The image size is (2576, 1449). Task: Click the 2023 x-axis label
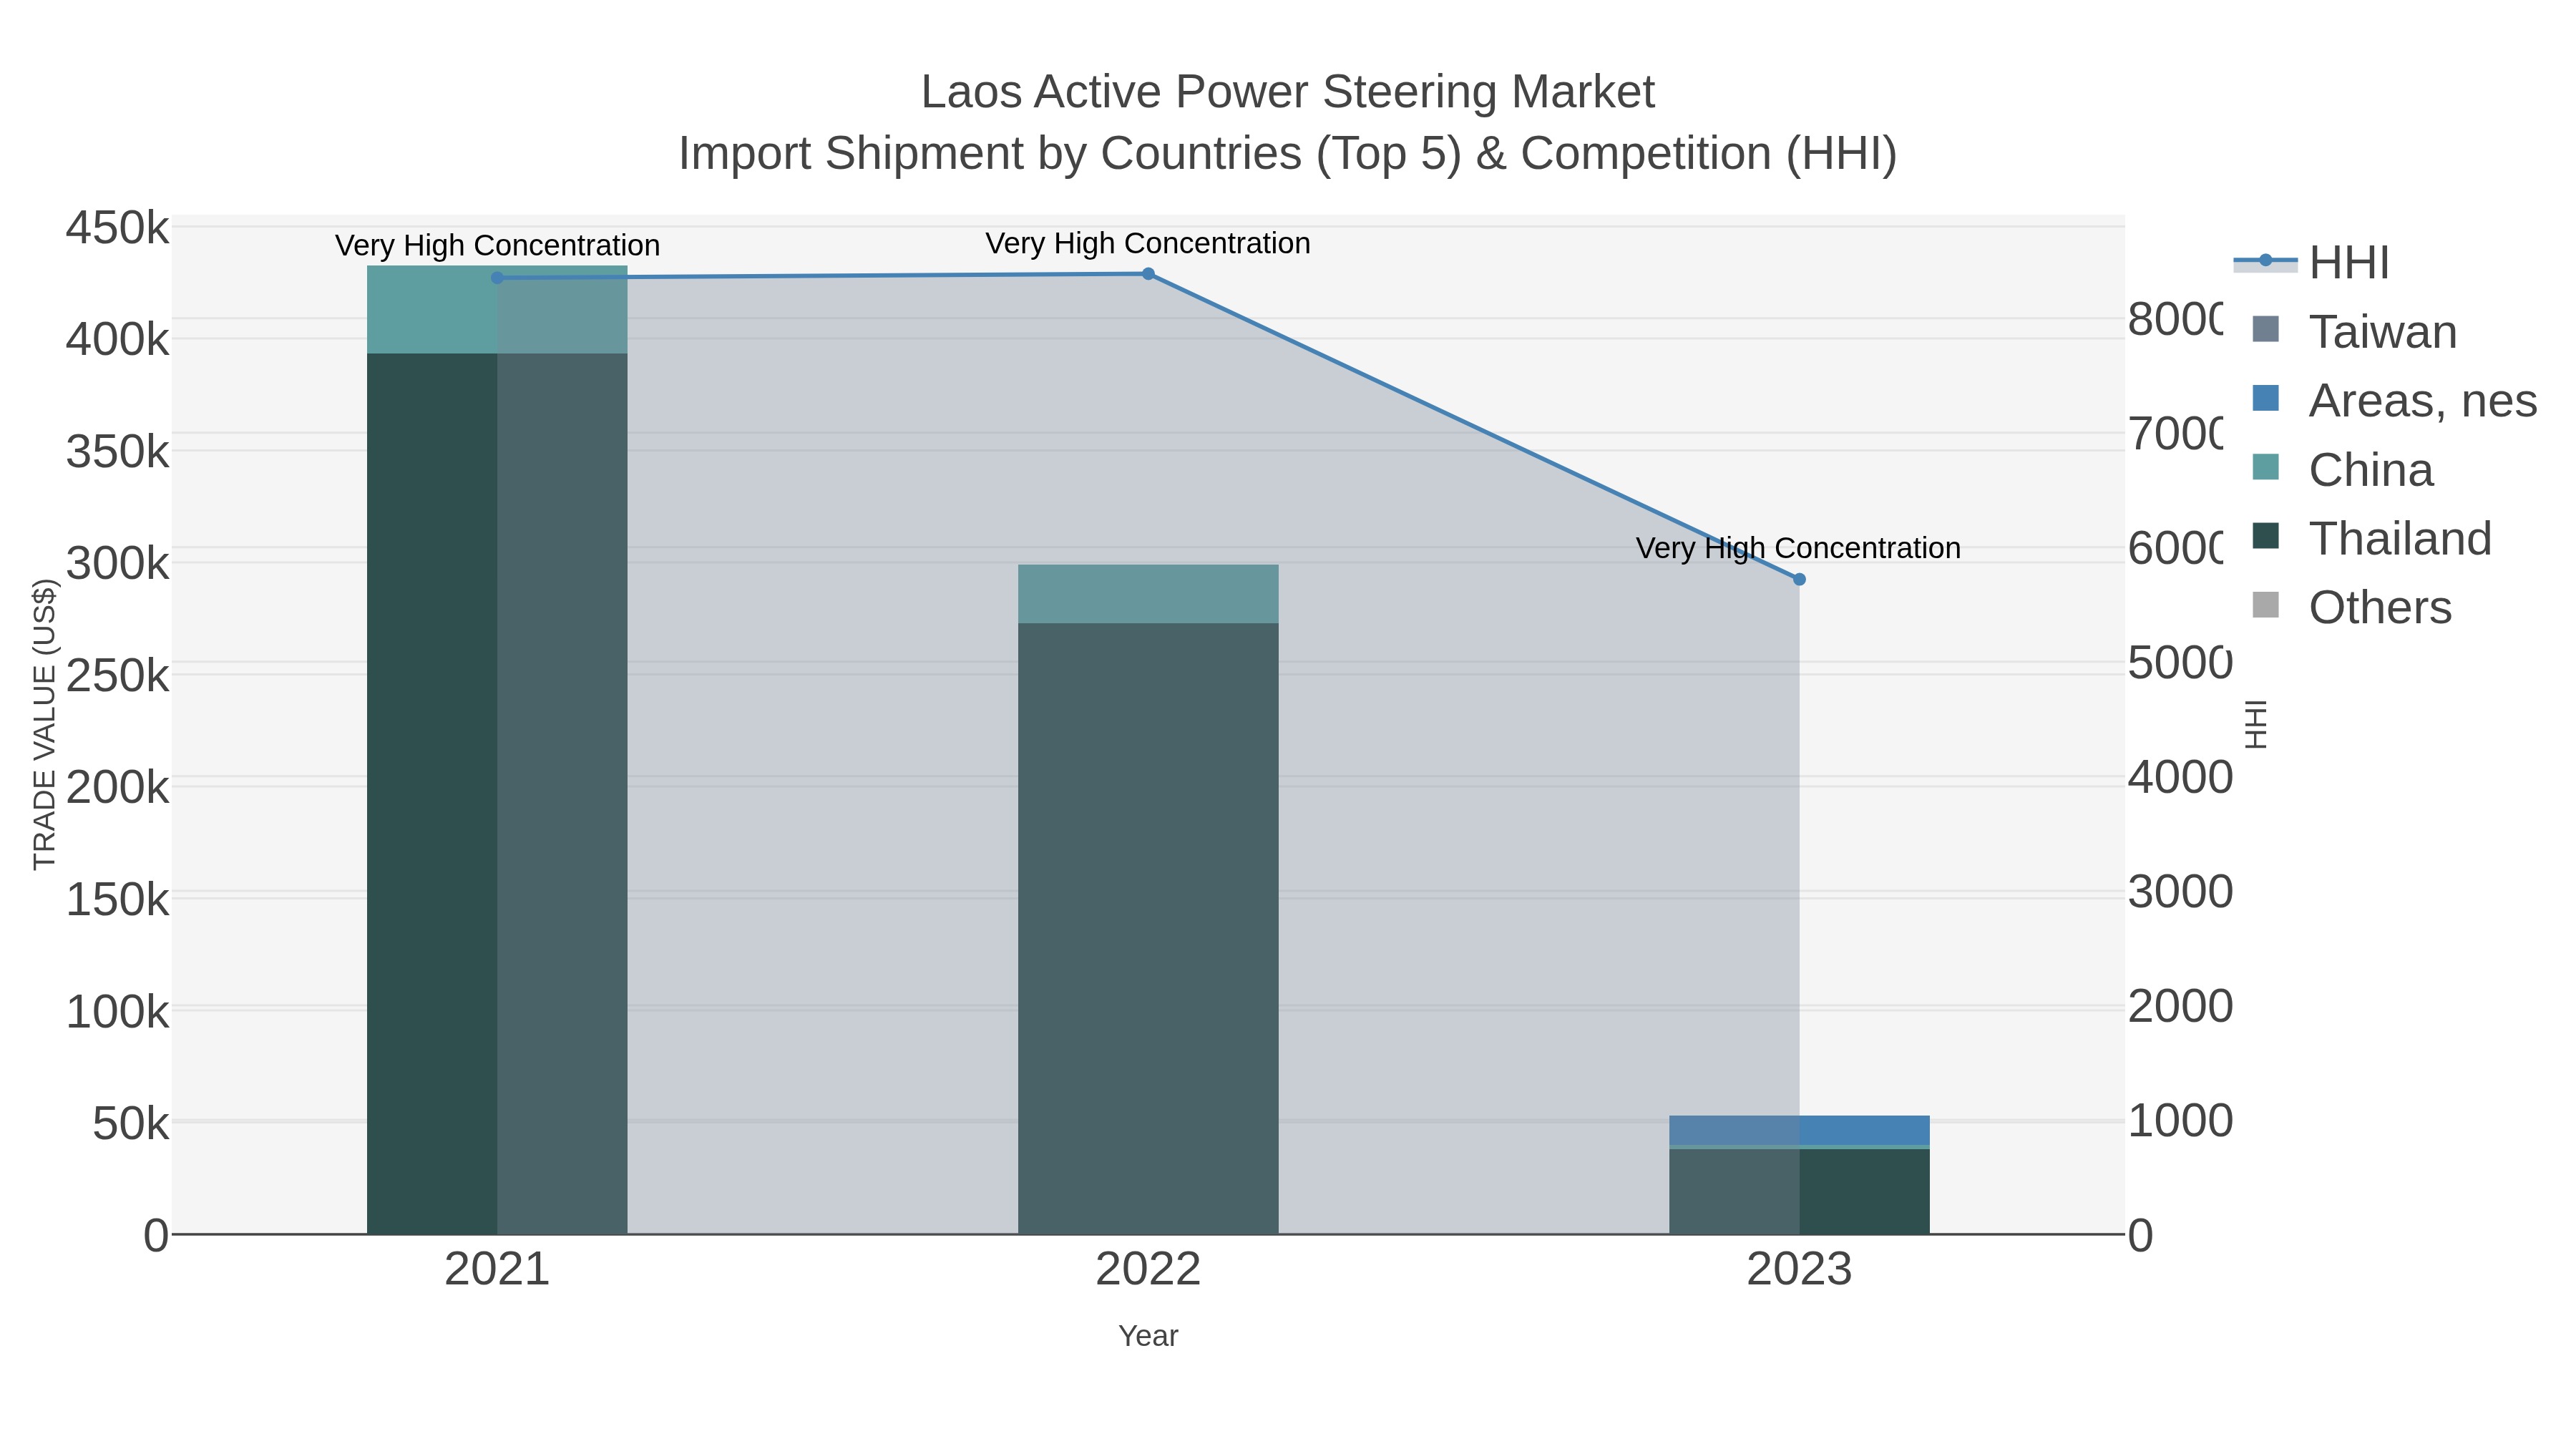coord(1799,1270)
